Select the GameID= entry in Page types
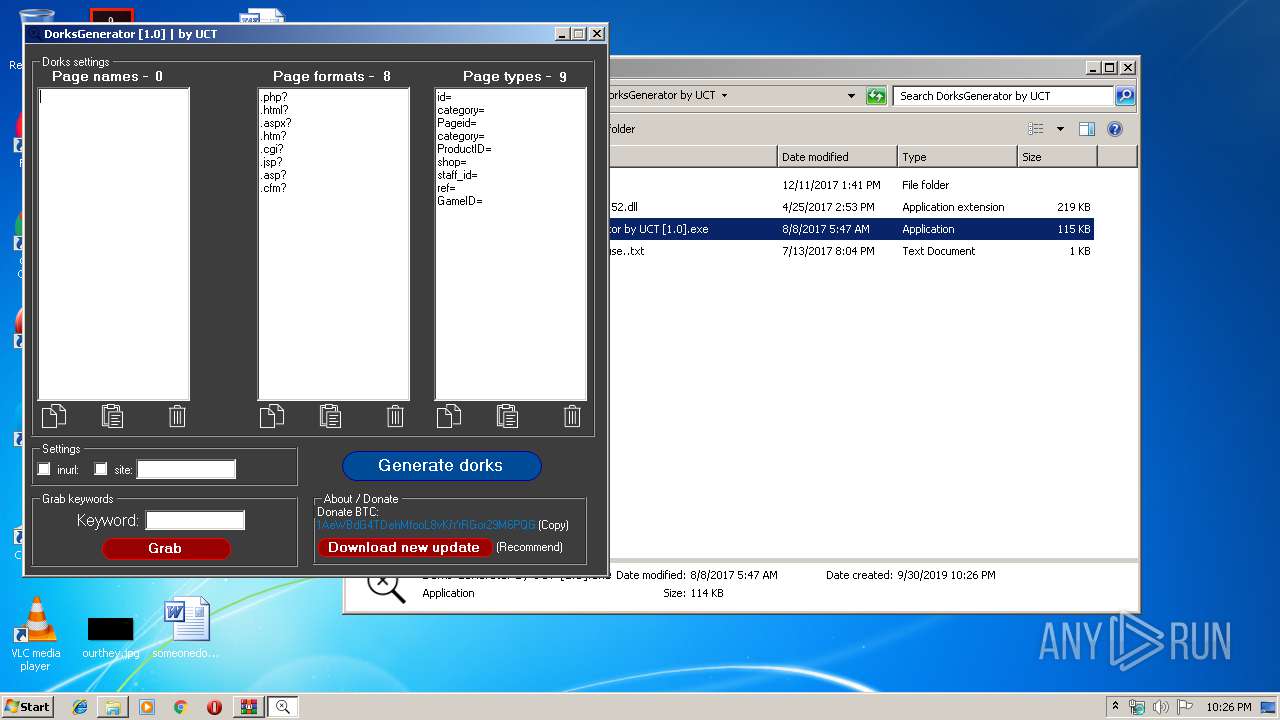The width and height of the screenshot is (1280, 720). click(x=460, y=201)
